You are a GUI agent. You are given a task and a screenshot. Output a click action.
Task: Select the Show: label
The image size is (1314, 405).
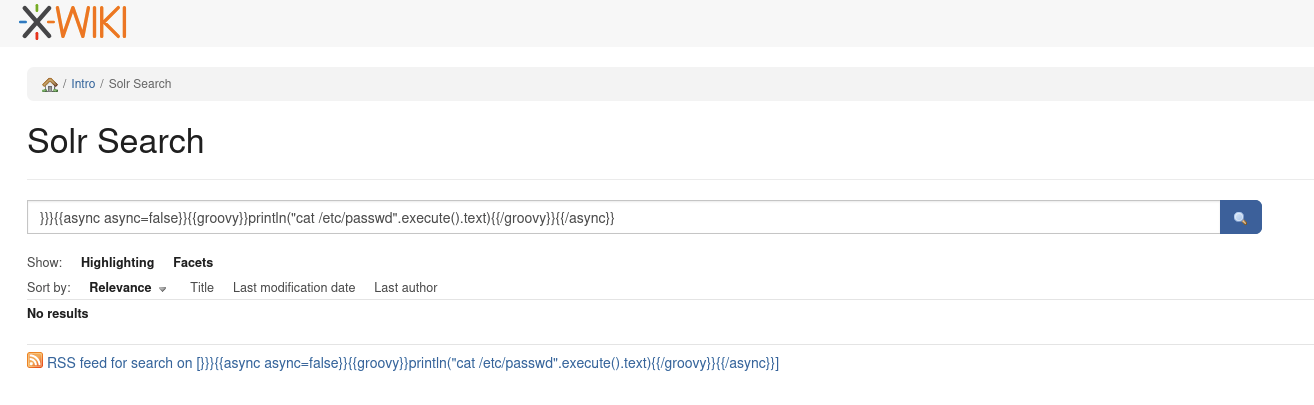45,263
